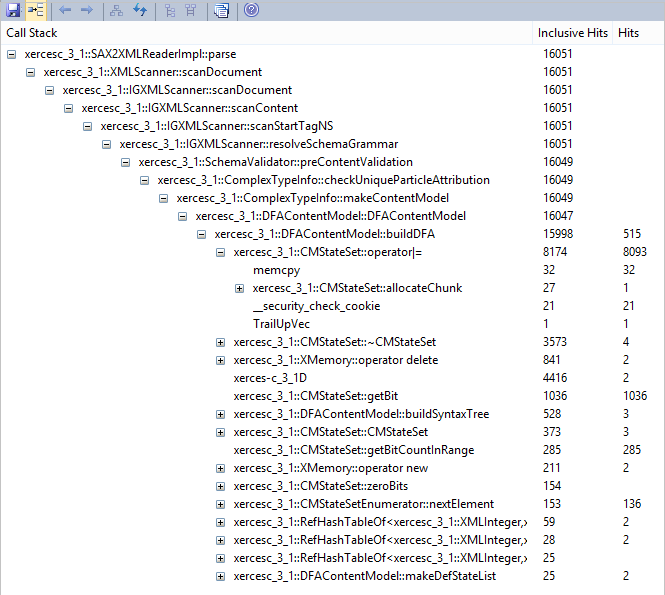Image resolution: width=665 pixels, height=595 pixels.
Task: Select the memcpy row
Action: pyautogui.click(x=276, y=270)
